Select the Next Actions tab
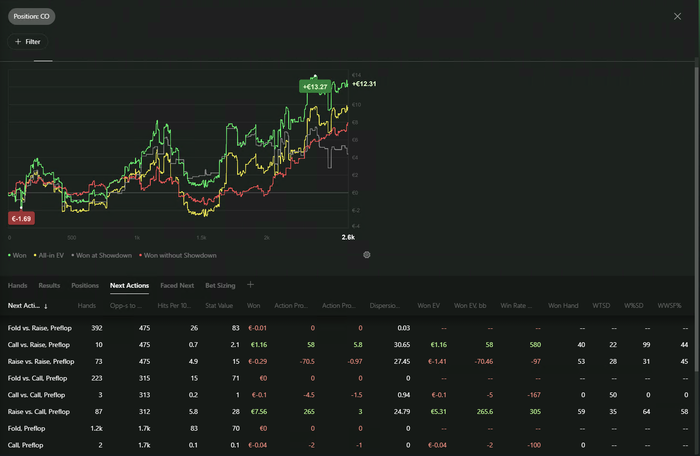Screen dimensions: 700x456 [129, 285]
